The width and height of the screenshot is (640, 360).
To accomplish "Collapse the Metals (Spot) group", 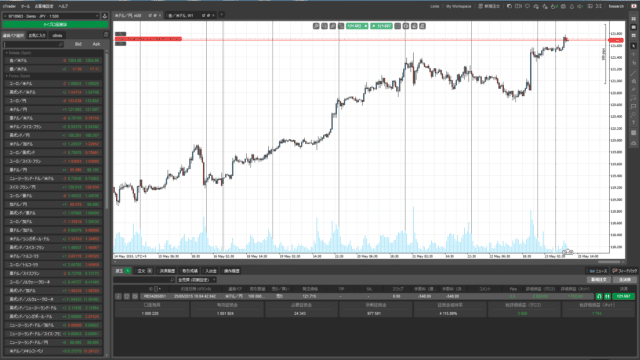I will [x=7, y=53].
